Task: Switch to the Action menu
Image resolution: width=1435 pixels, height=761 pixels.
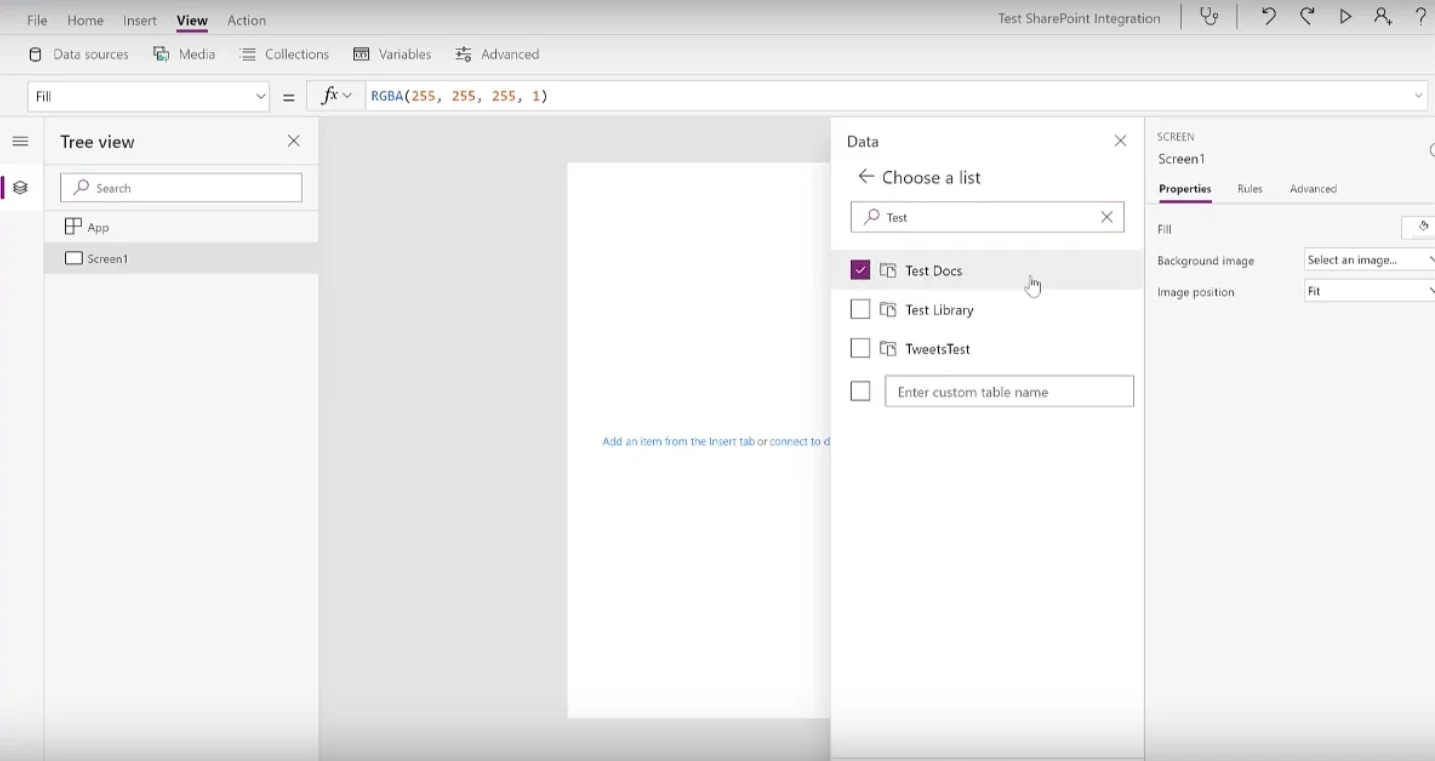Action: coord(246,19)
